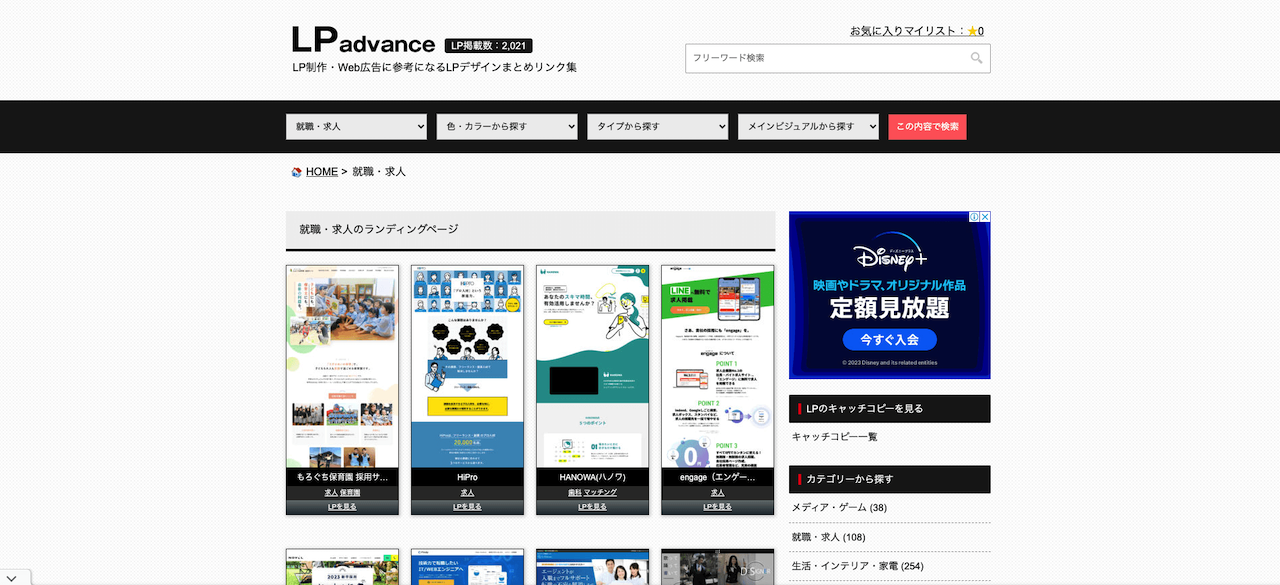The image size is (1280, 585).
Task: Open the 就職・求人 category dropdown
Action: (x=356, y=126)
